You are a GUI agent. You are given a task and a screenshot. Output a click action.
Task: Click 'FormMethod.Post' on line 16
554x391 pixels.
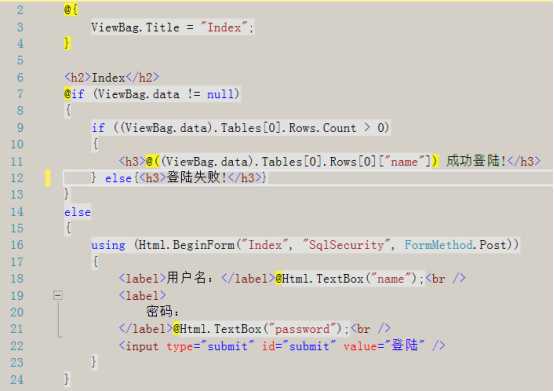[456, 245]
